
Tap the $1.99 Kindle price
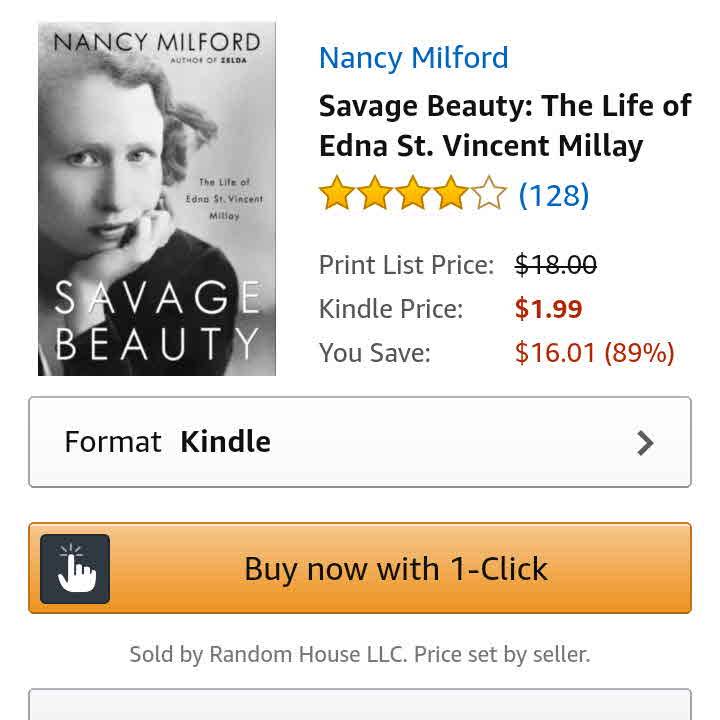pyautogui.click(x=548, y=309)
